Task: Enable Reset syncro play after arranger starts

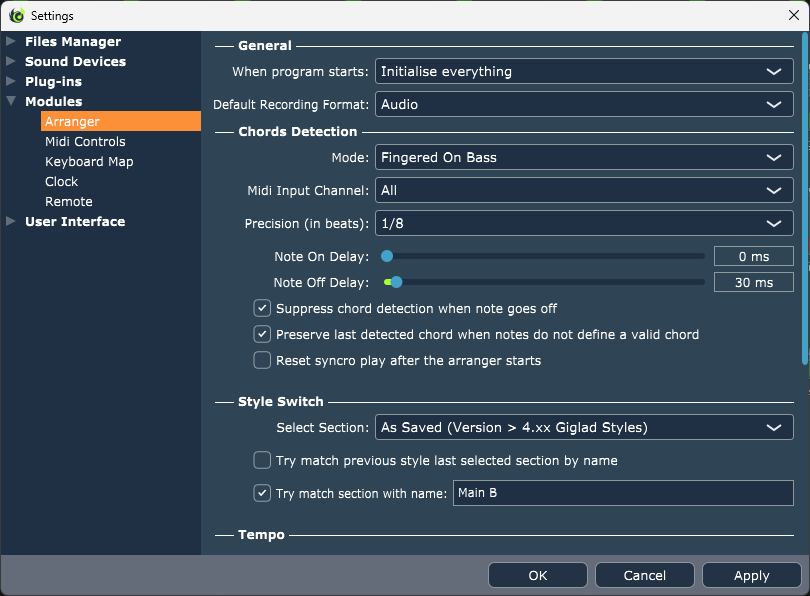Action: [x=262, y=360]
